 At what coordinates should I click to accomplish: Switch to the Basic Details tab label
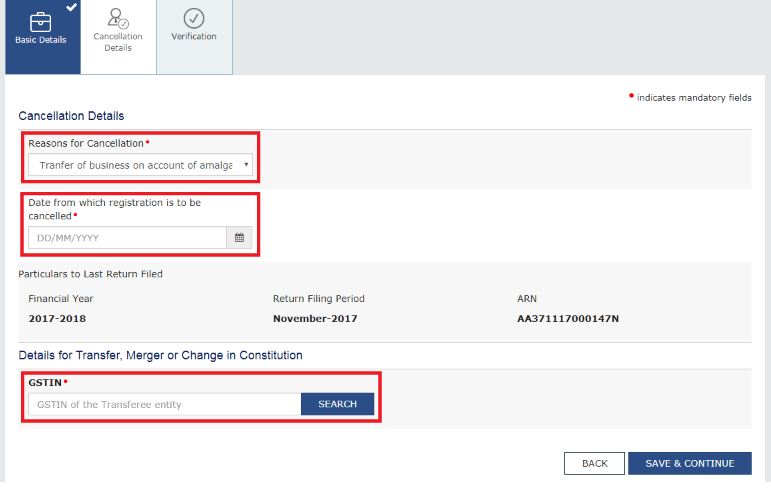(41, 40)
